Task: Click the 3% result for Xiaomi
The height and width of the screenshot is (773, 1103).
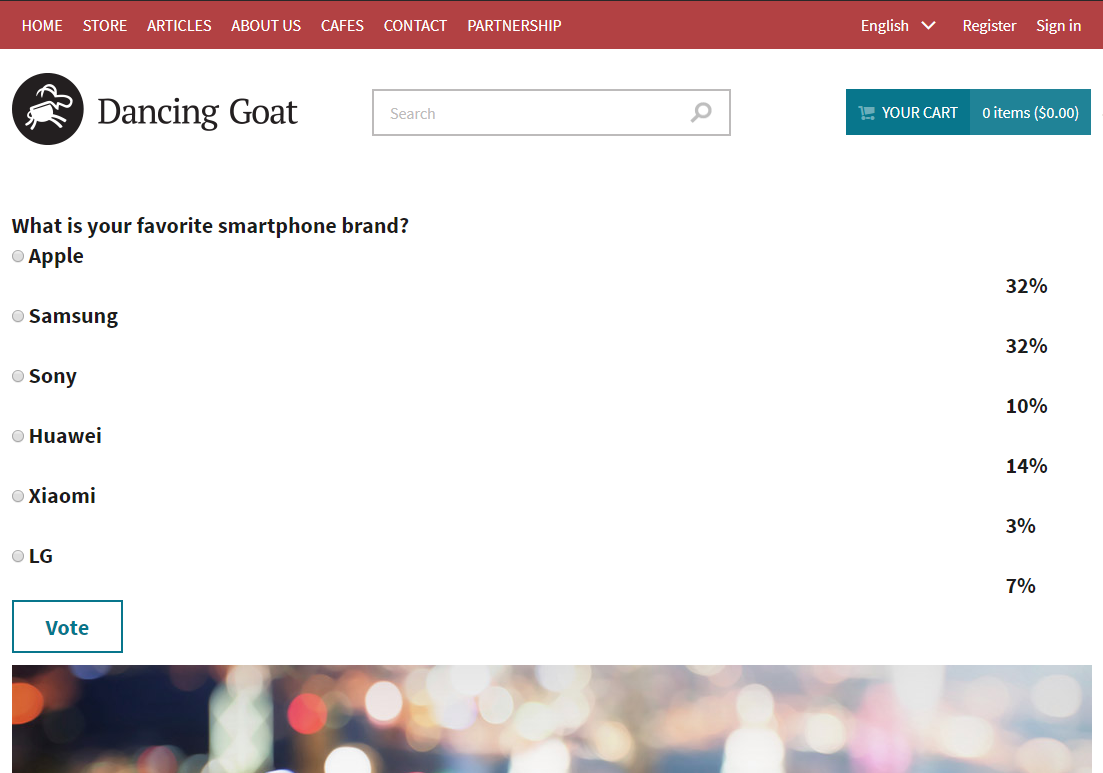Action: tap(1020, 525)
